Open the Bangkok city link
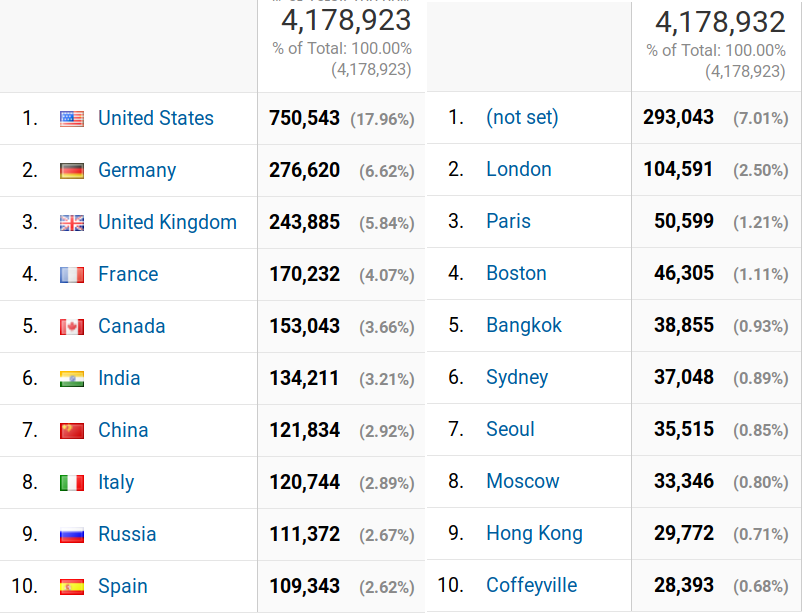804x613 pixels. (524, 325)
